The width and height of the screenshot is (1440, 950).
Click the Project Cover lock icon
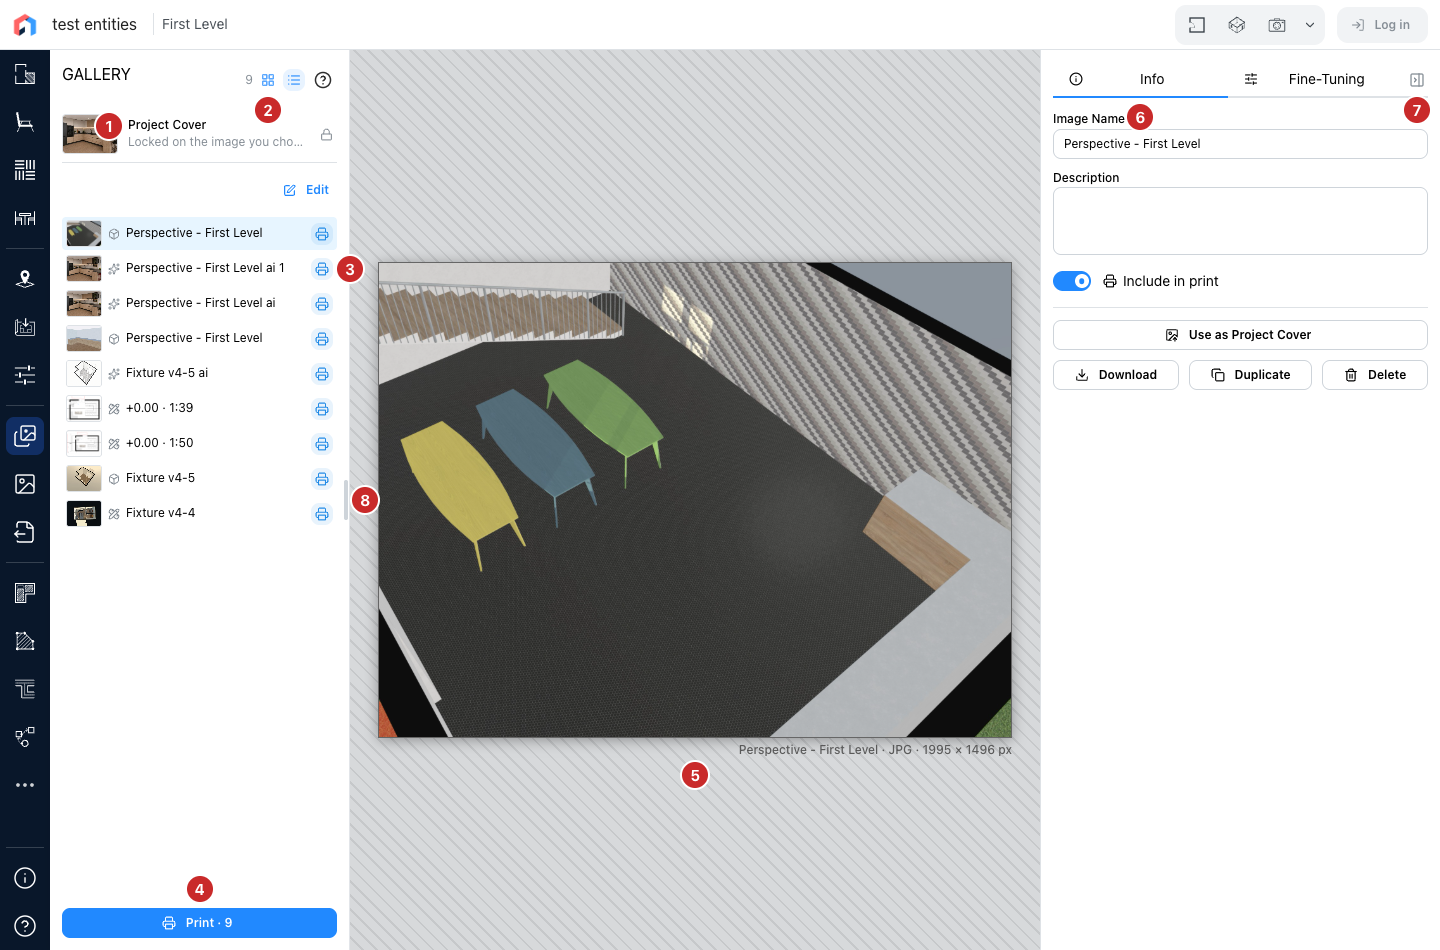click(x=326, y=134)
